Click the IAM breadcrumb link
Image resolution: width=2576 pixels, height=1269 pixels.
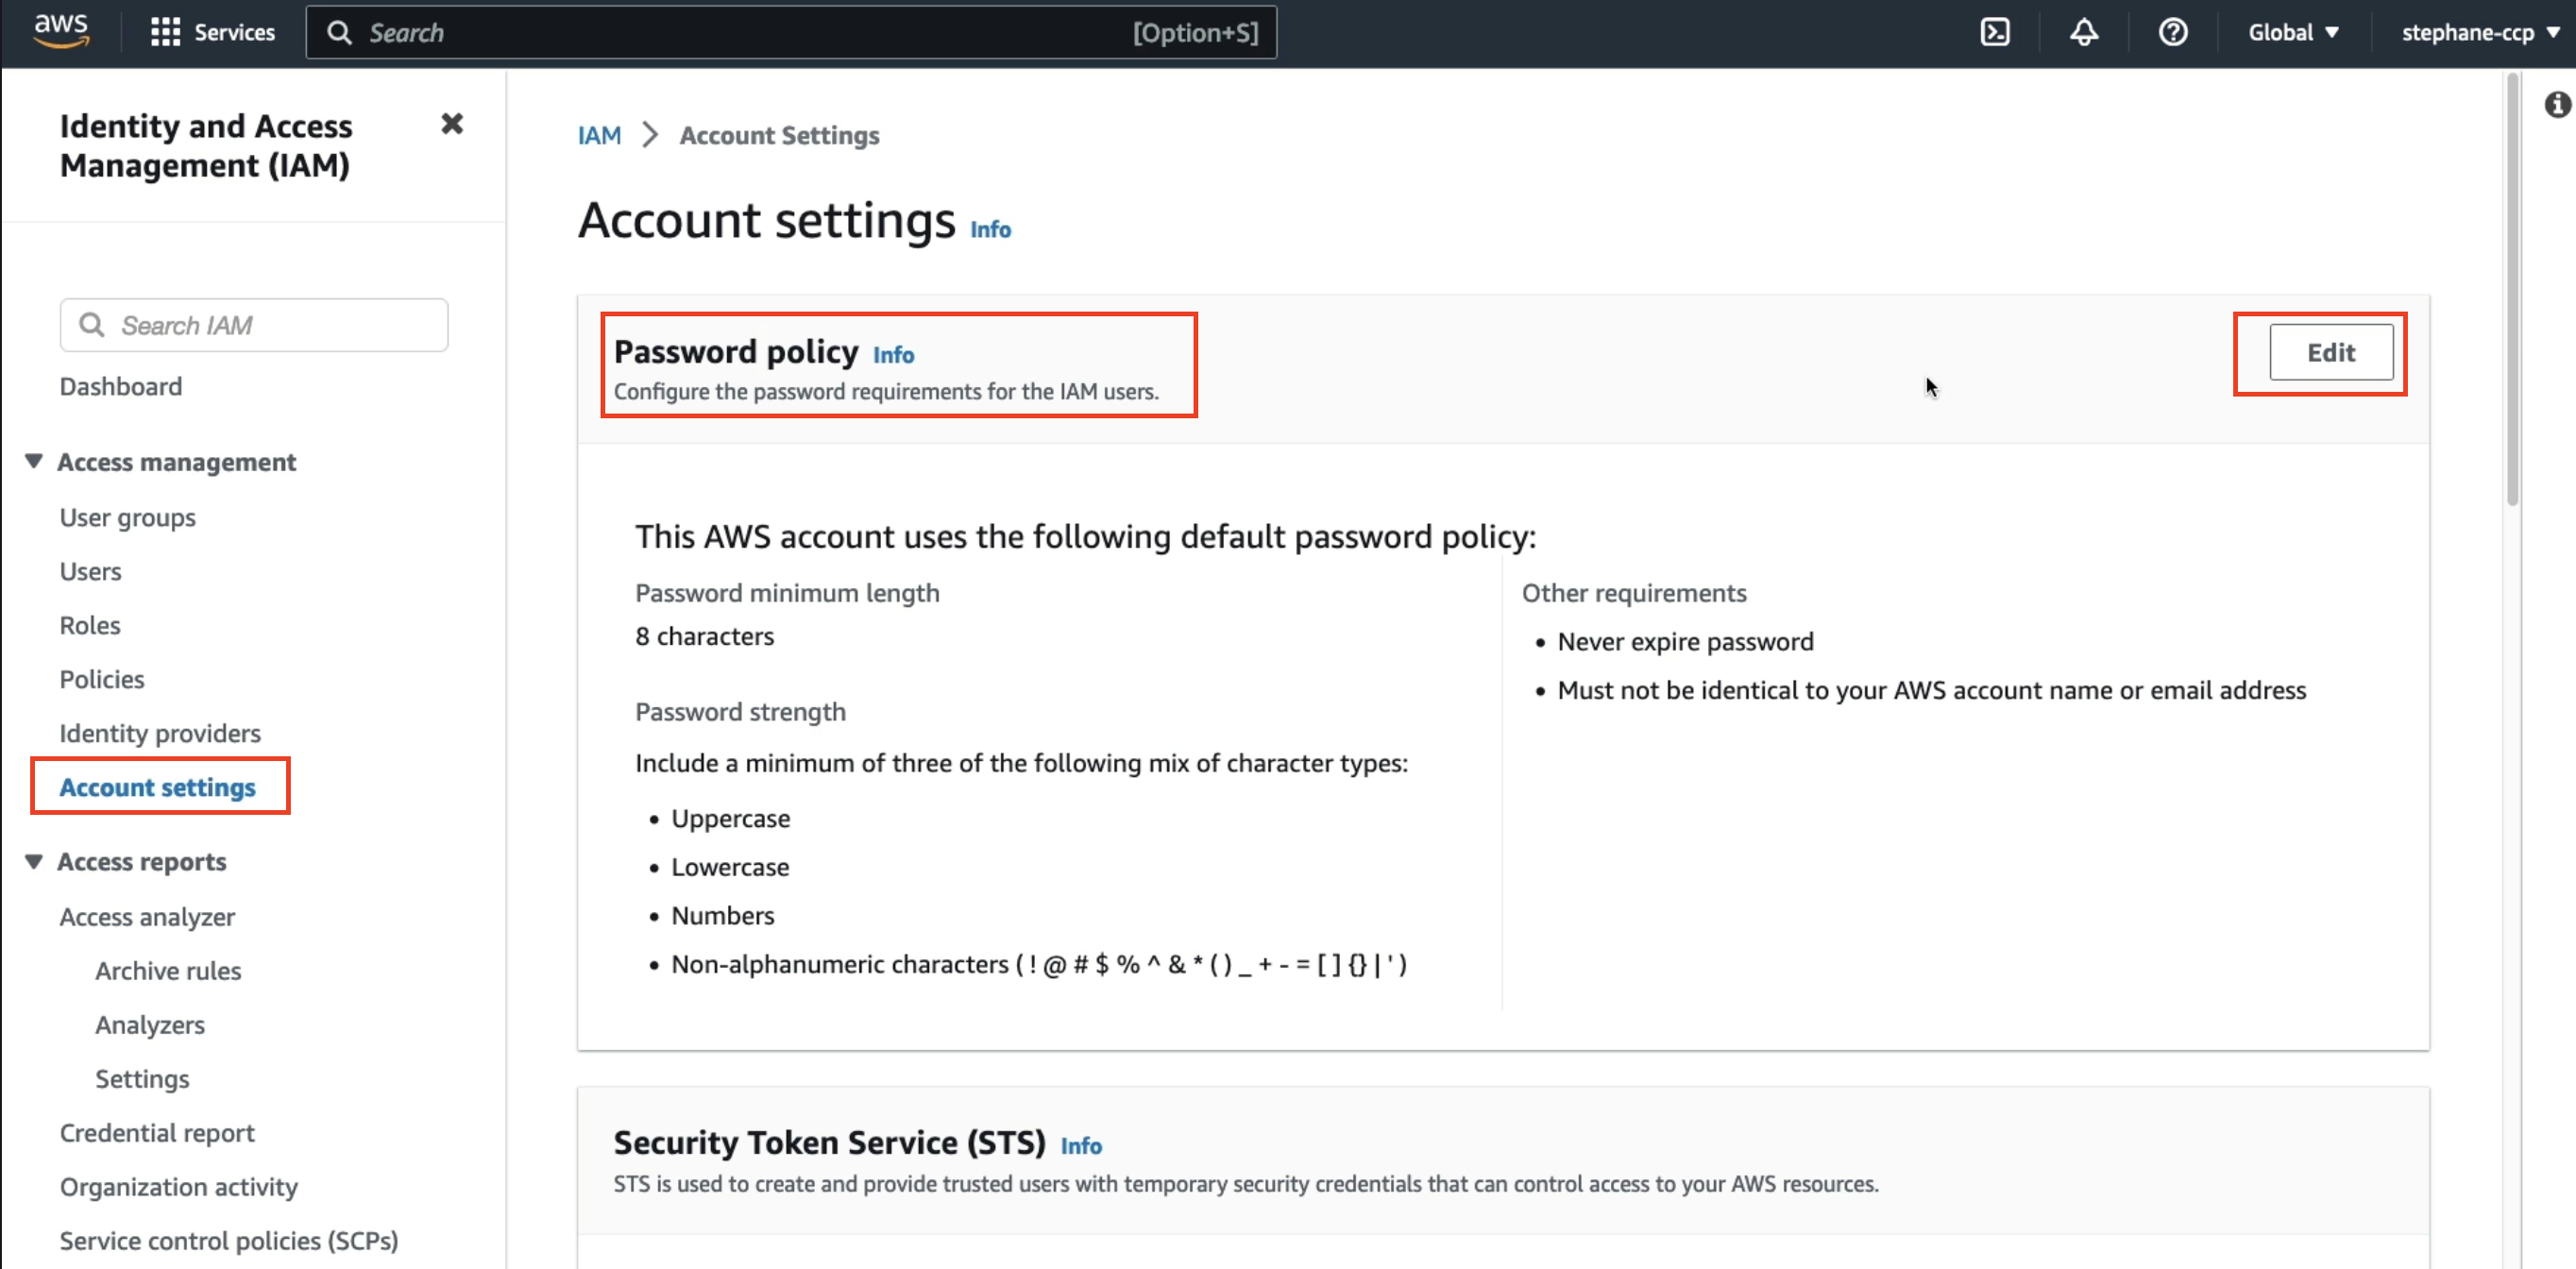click(x=599, y=135)
